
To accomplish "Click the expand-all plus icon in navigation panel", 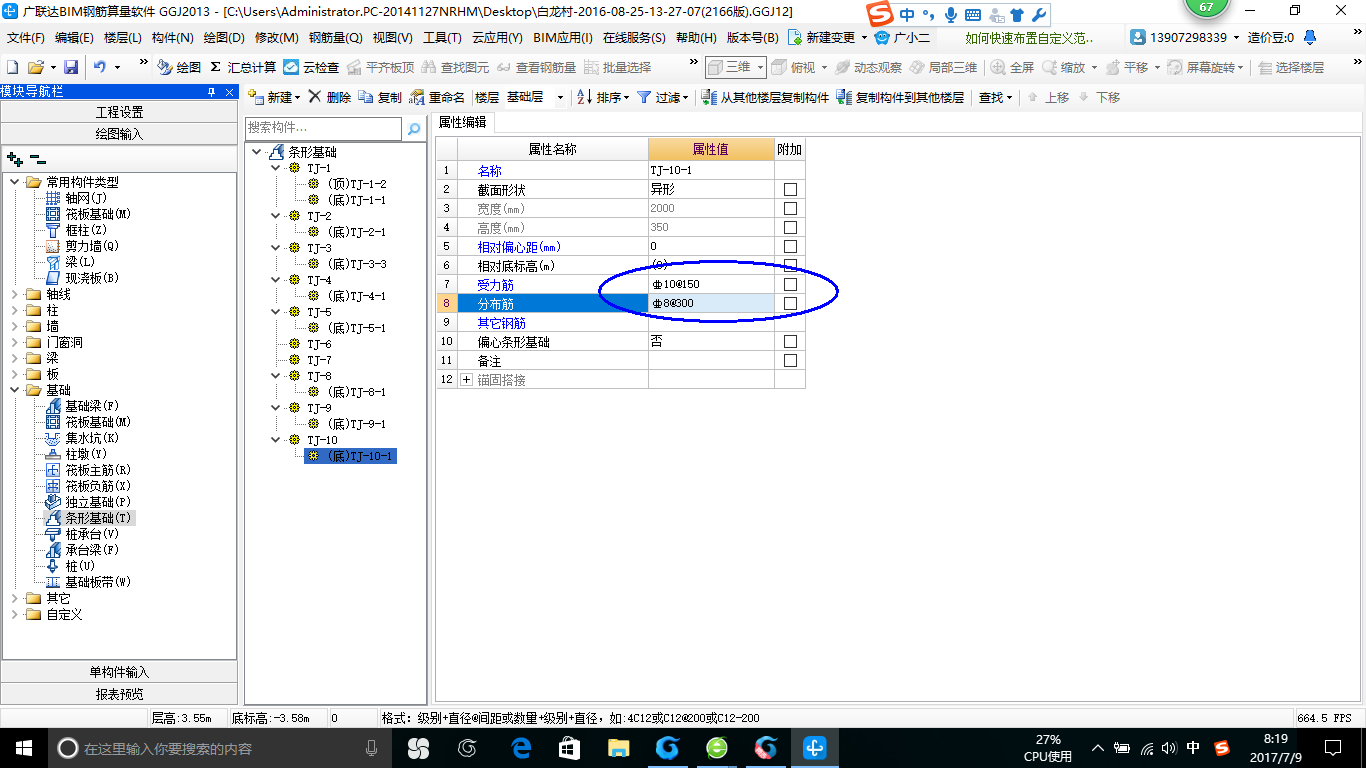I will coord(14,159).
